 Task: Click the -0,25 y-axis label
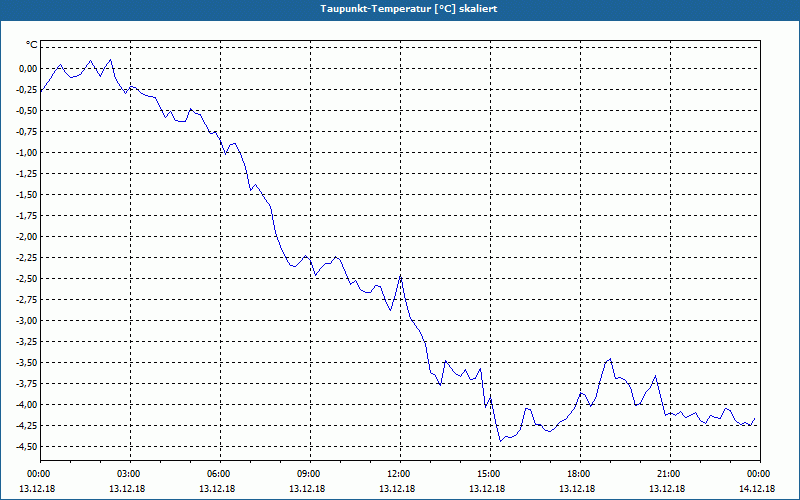point(27,90)
